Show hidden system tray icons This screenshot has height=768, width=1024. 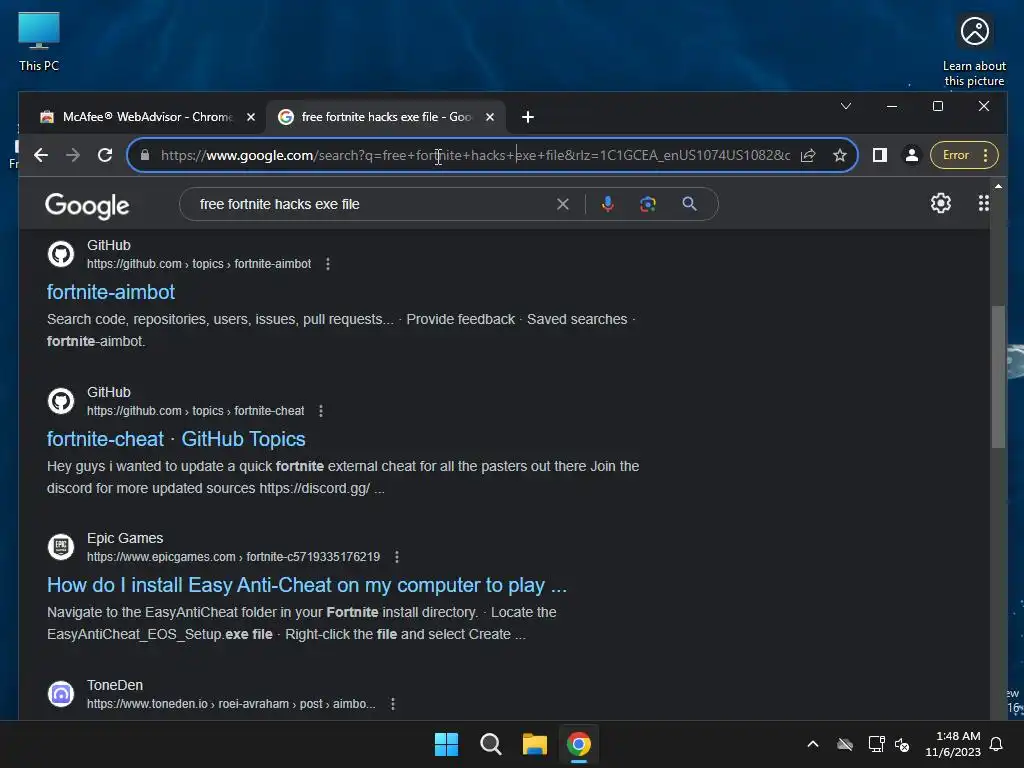[812, 744]
